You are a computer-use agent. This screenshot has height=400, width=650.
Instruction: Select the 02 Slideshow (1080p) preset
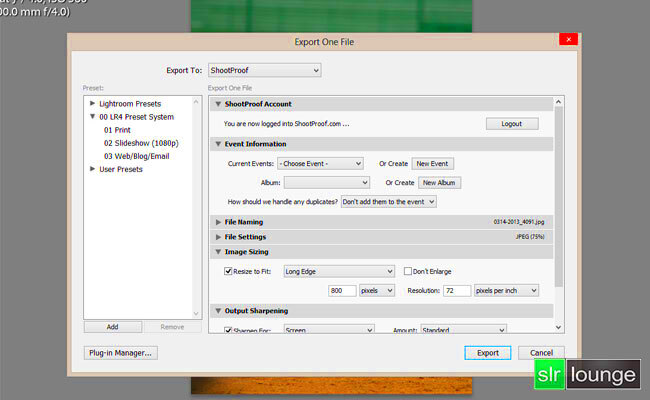pyautogui.click(x=141, y=143)
